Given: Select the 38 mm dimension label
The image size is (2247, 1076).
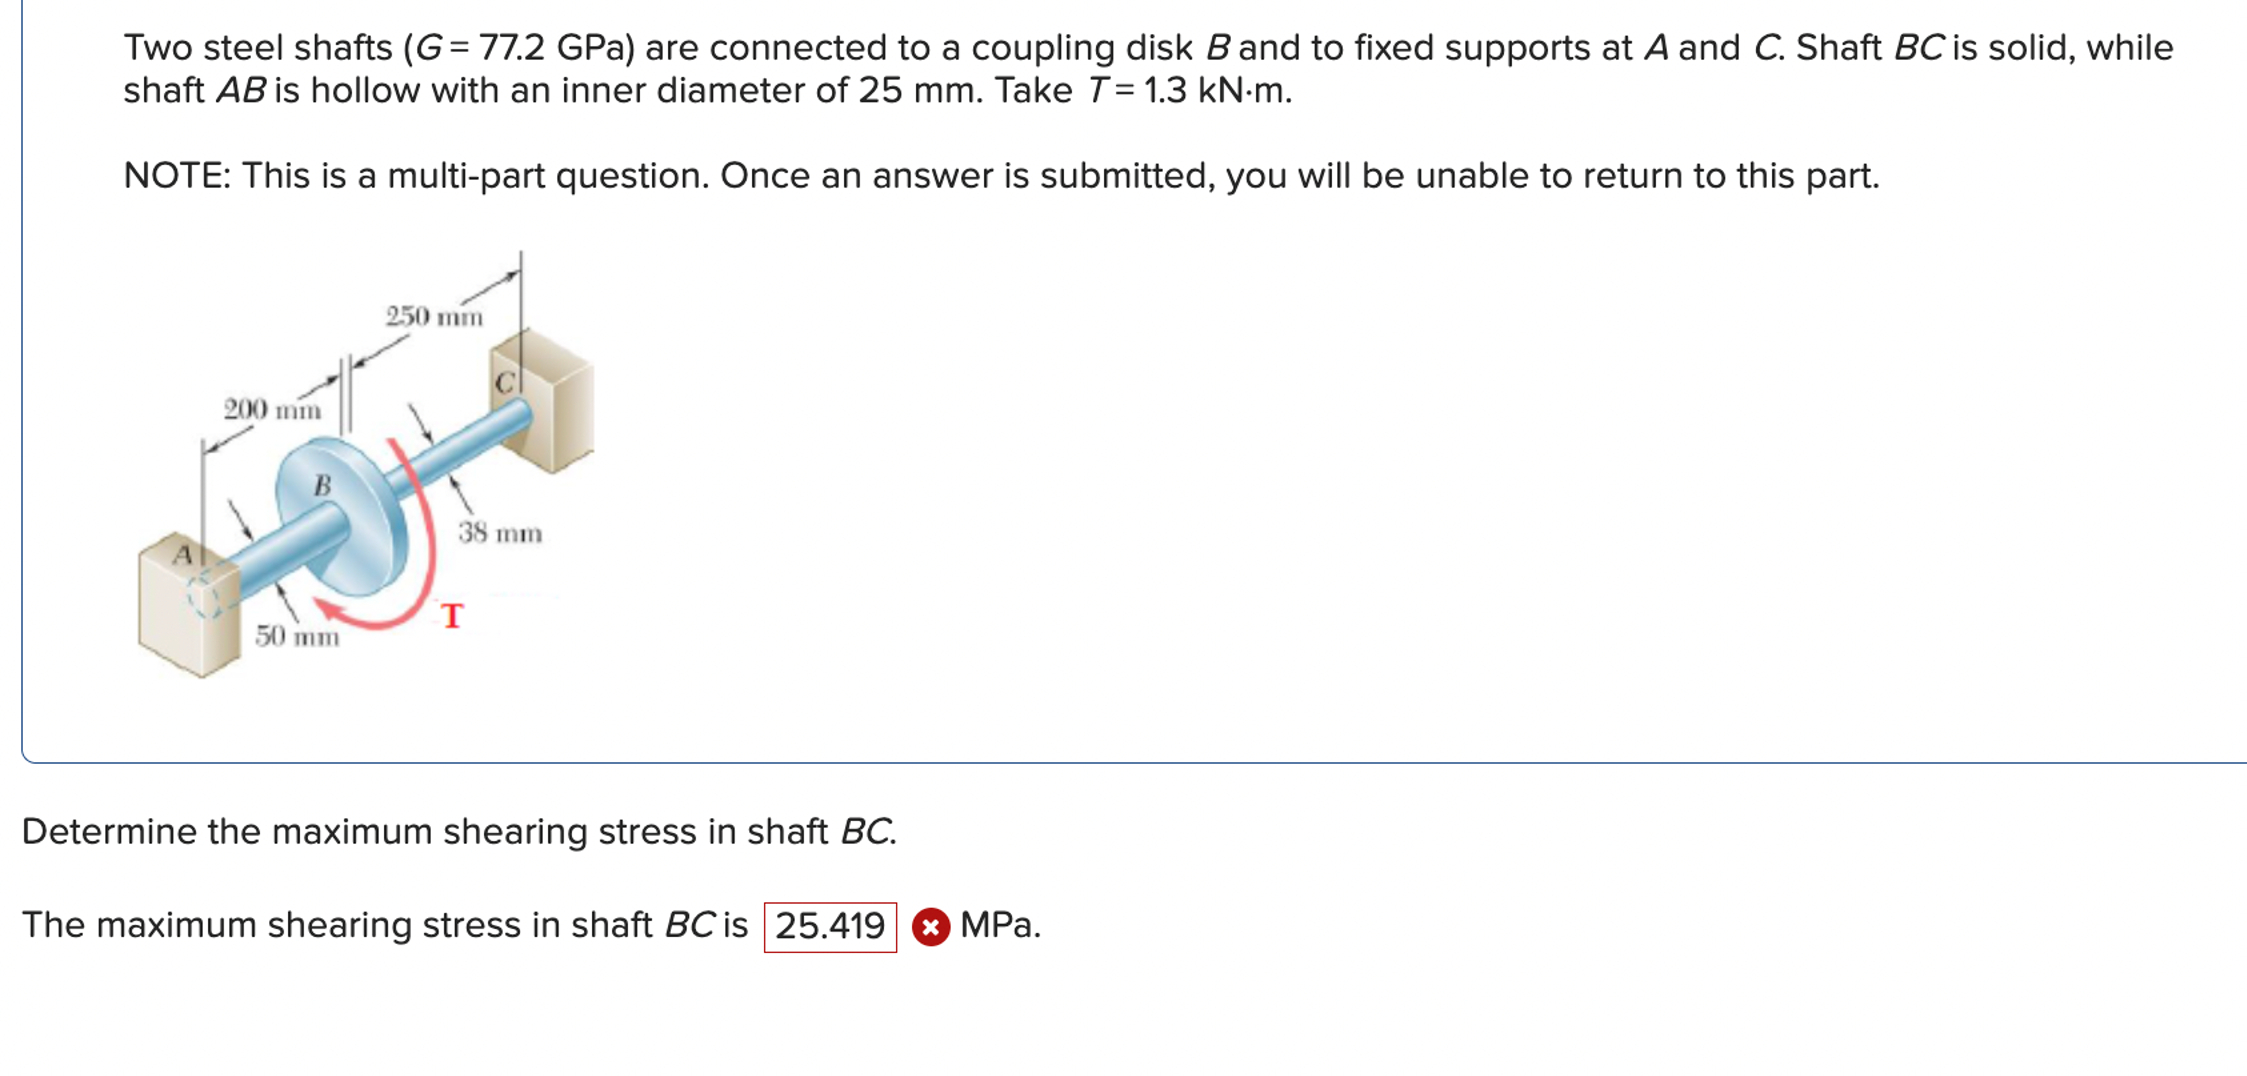Looking at the screenshot, I should 500,533.
